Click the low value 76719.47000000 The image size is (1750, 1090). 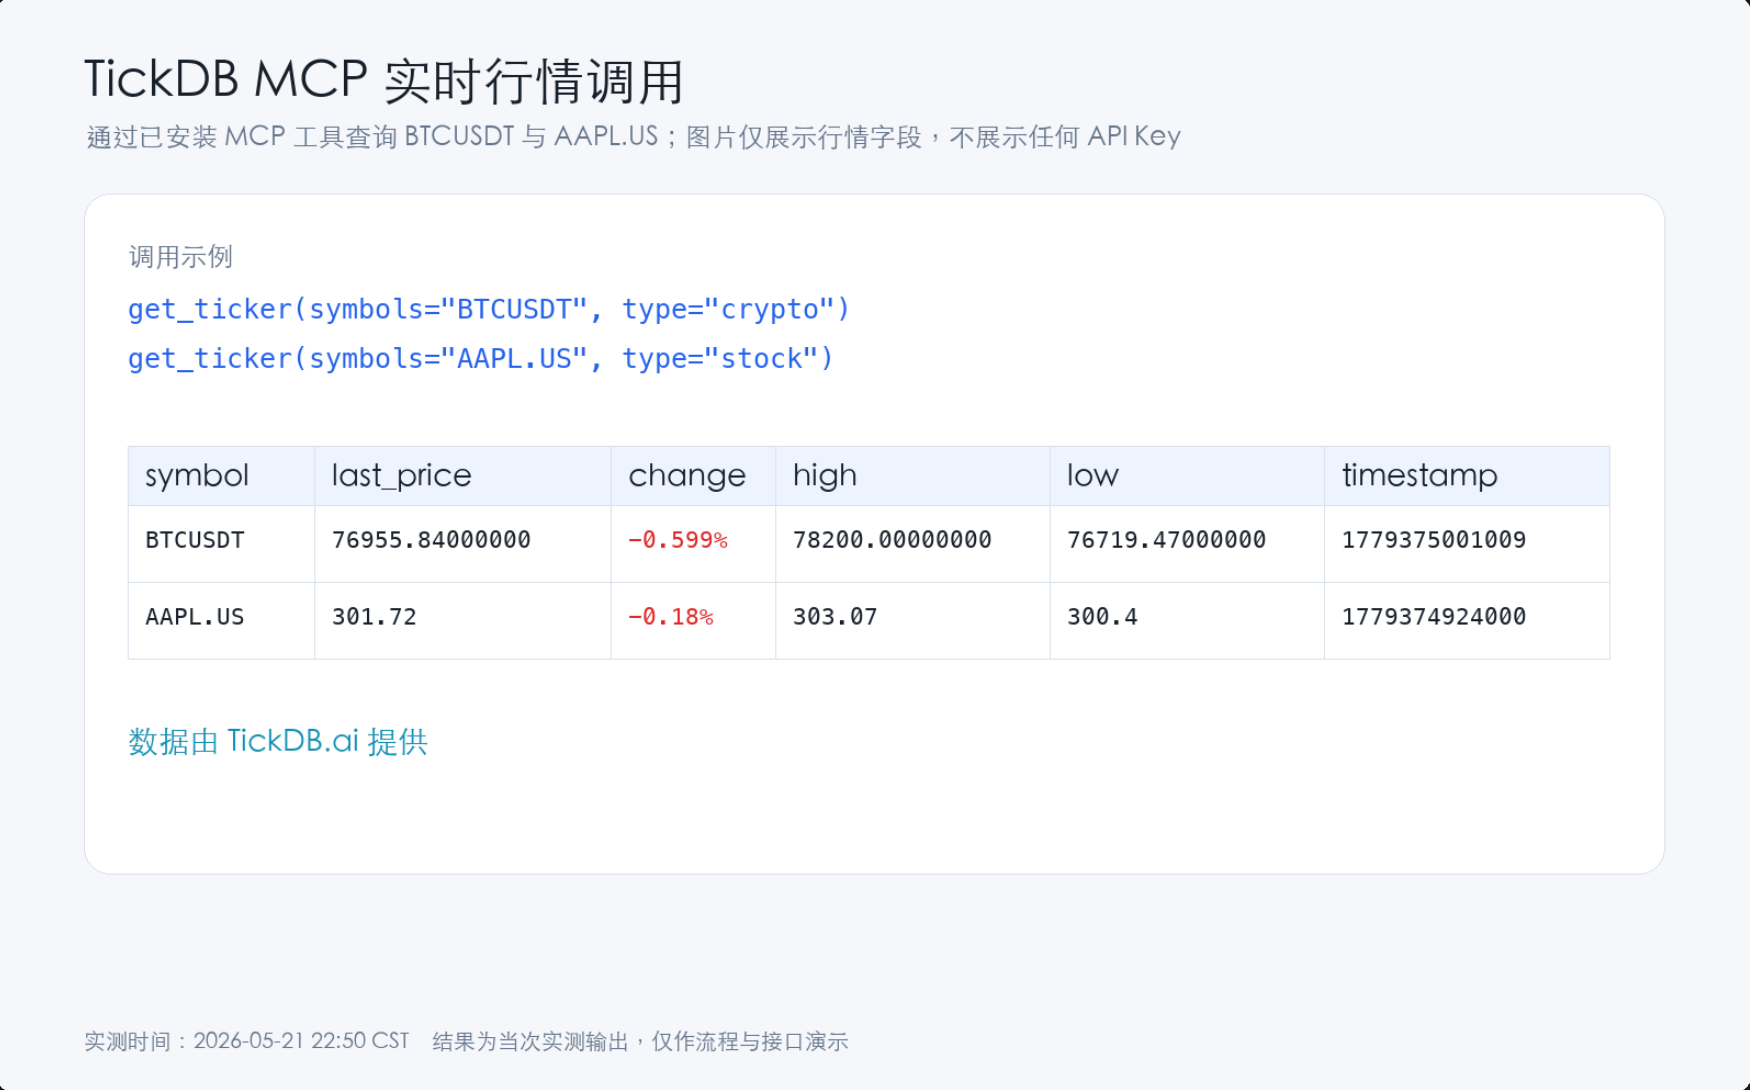1166,540
